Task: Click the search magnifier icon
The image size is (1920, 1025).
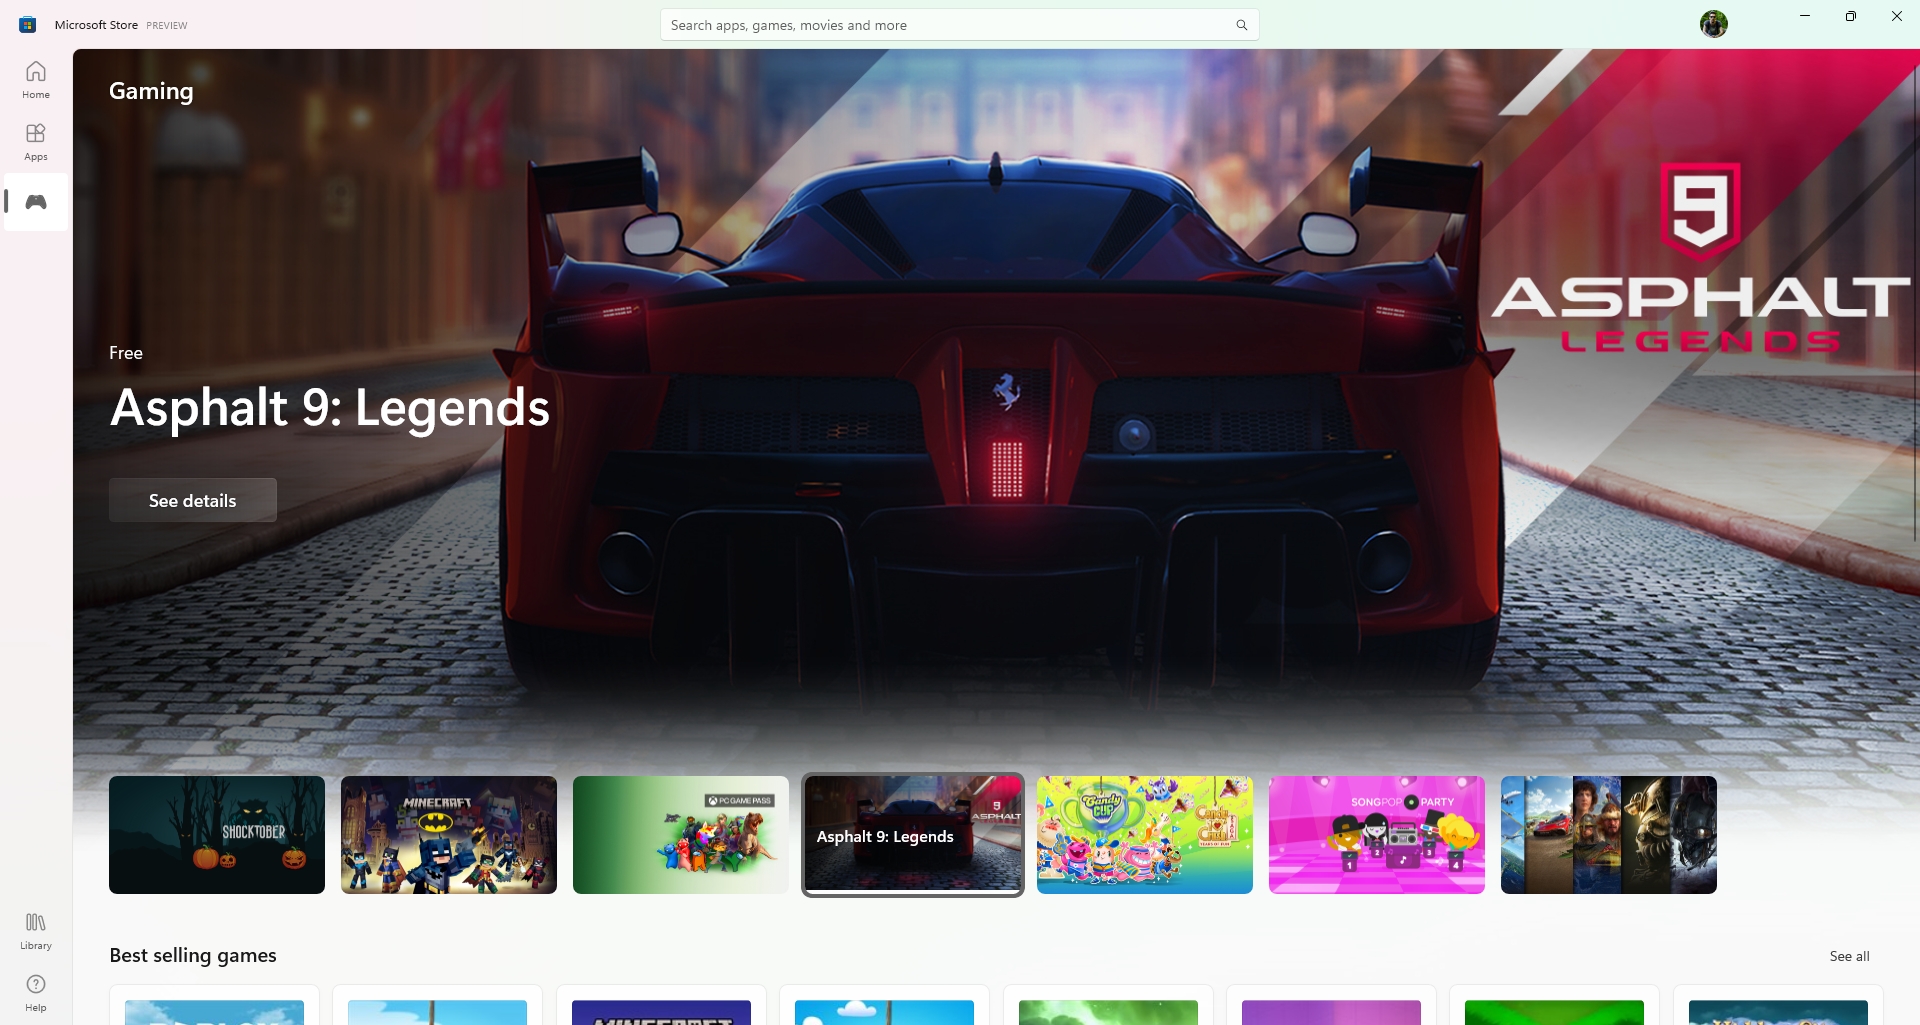Action: pos(1241,25)
